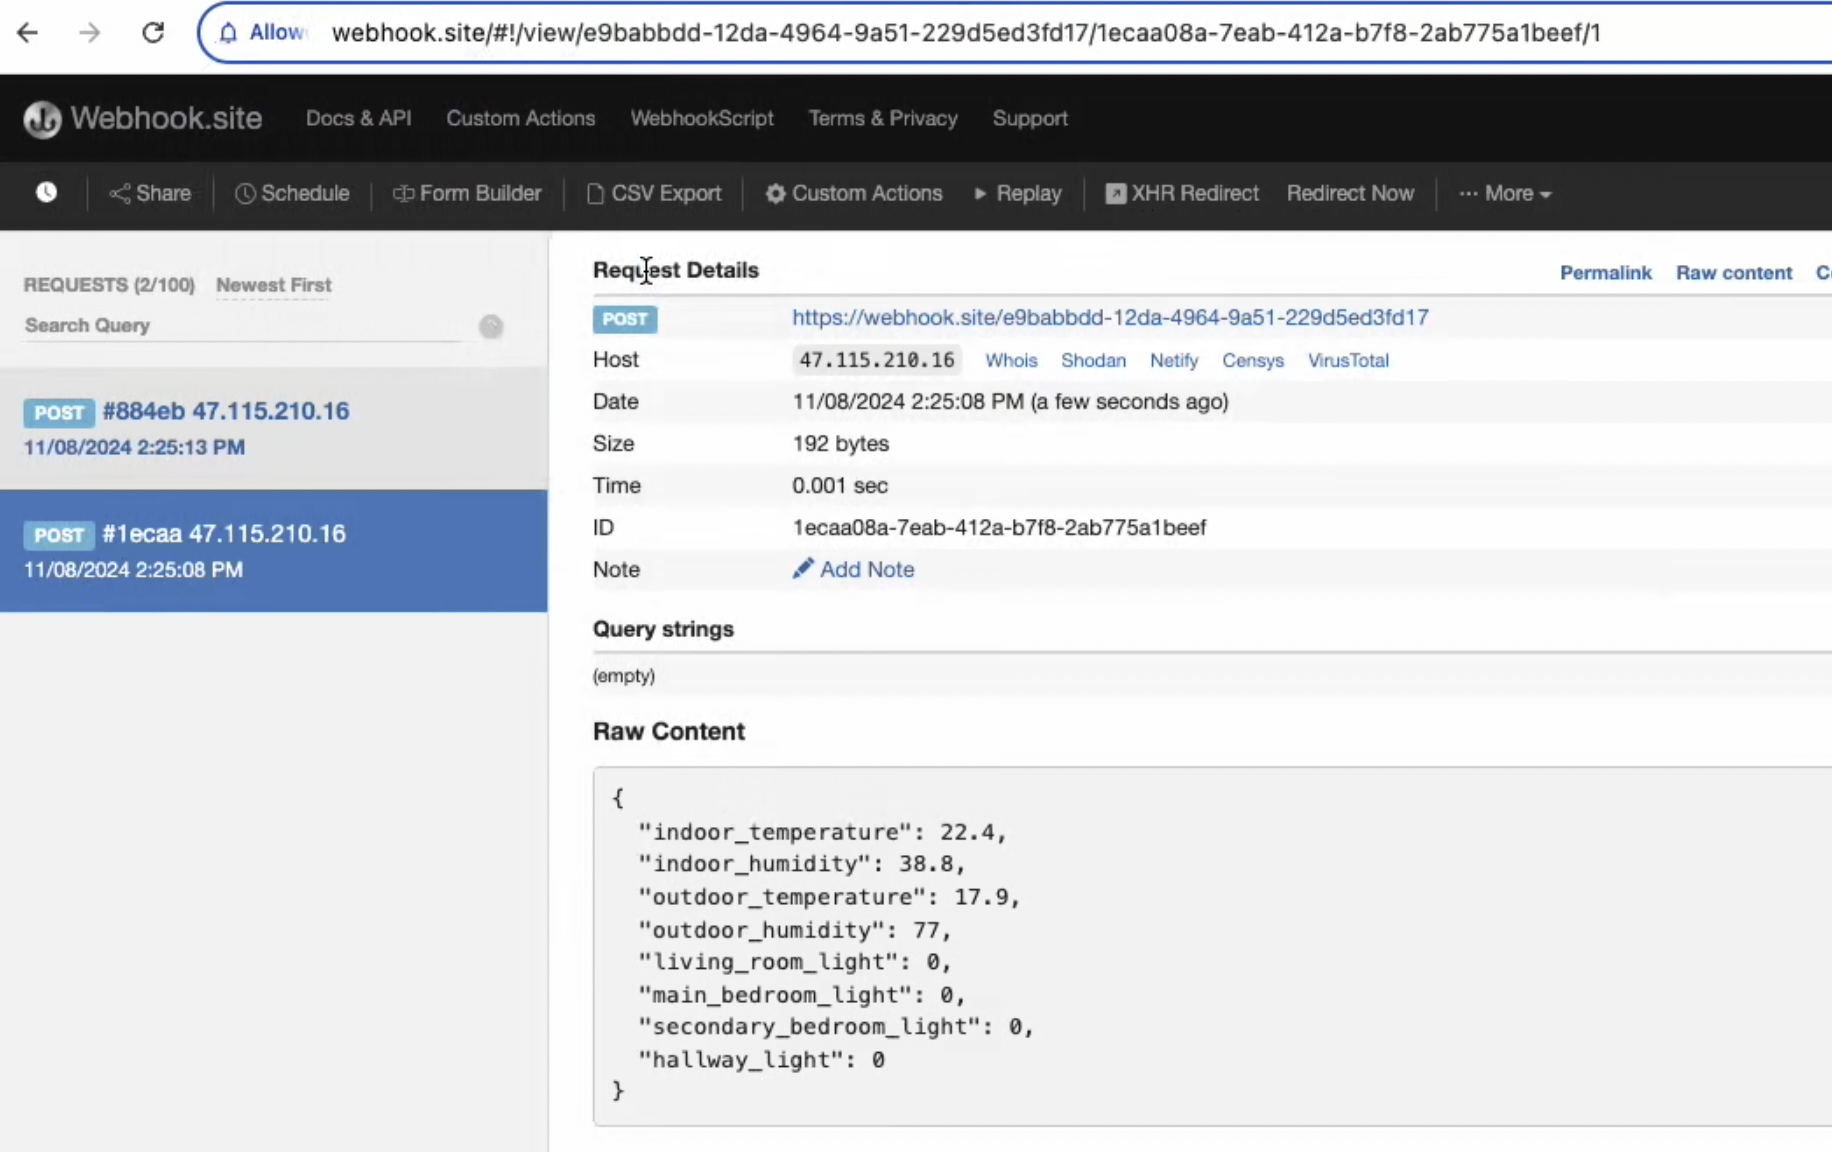Viewport: 1832px width, 1152px height.
Task: Click the Whois lookup link
Action: [x=1011, y=360]
